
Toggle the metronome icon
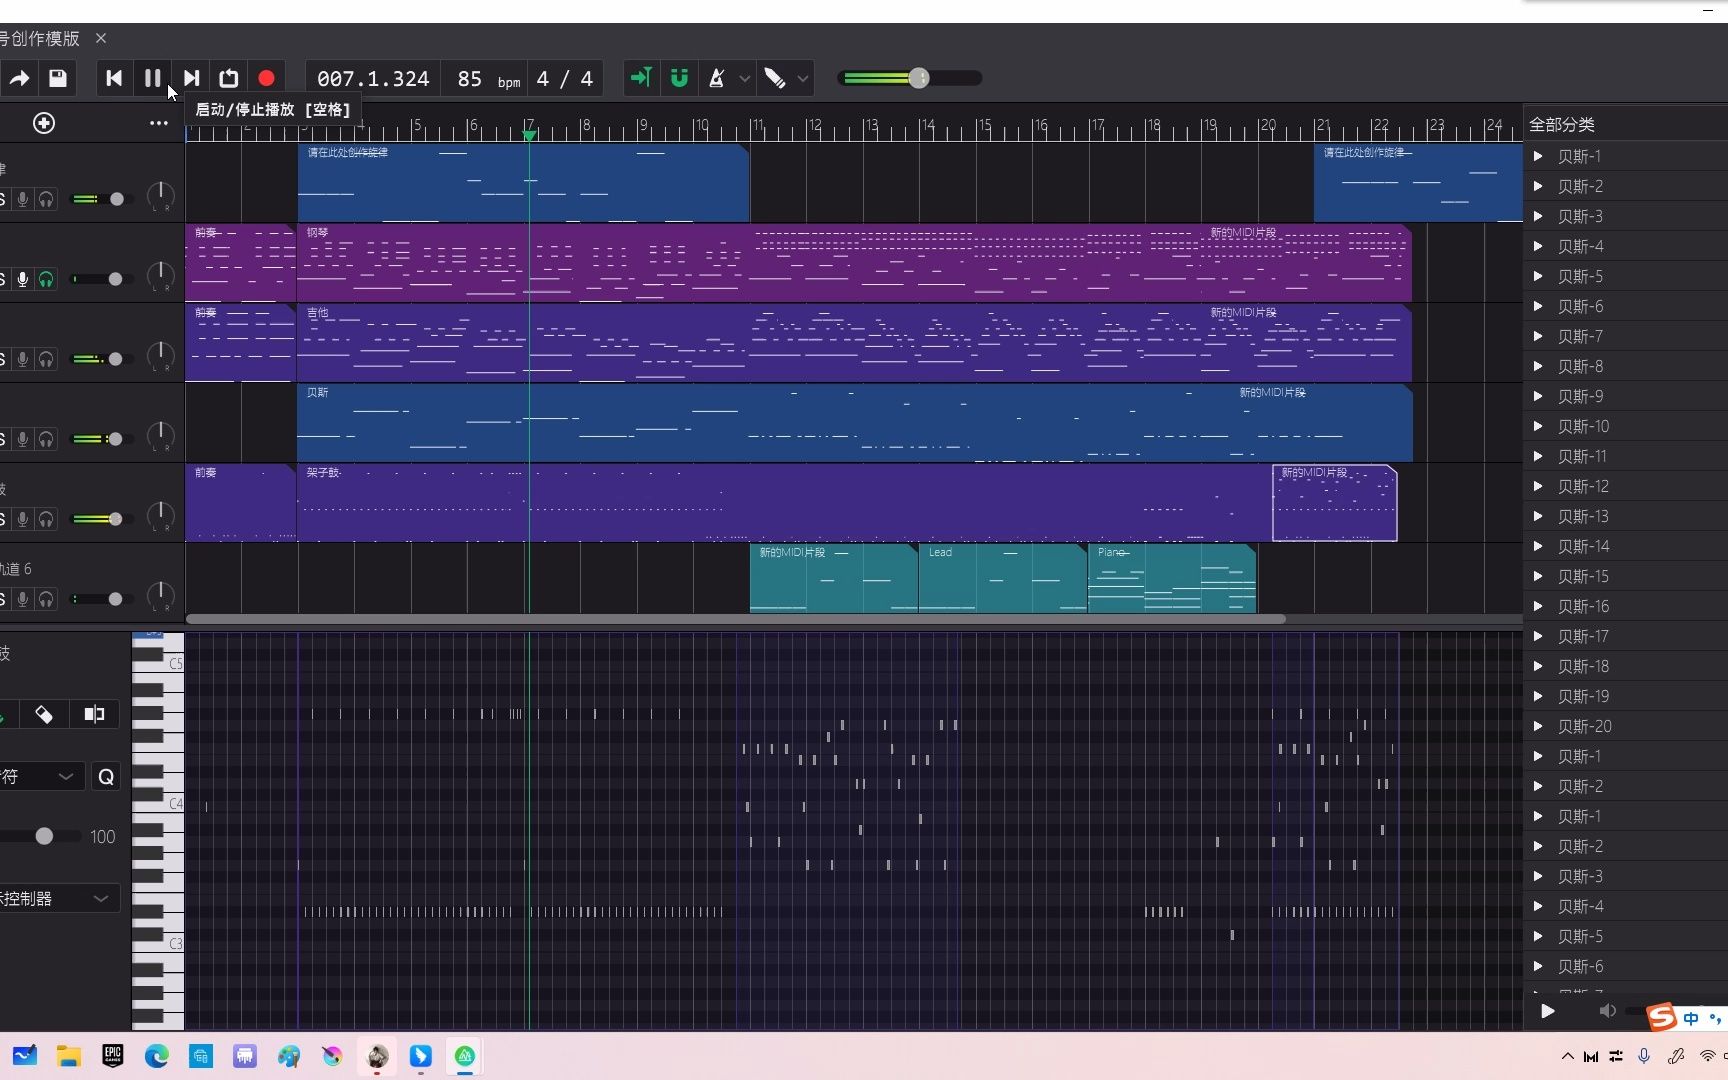coord(717,78)
